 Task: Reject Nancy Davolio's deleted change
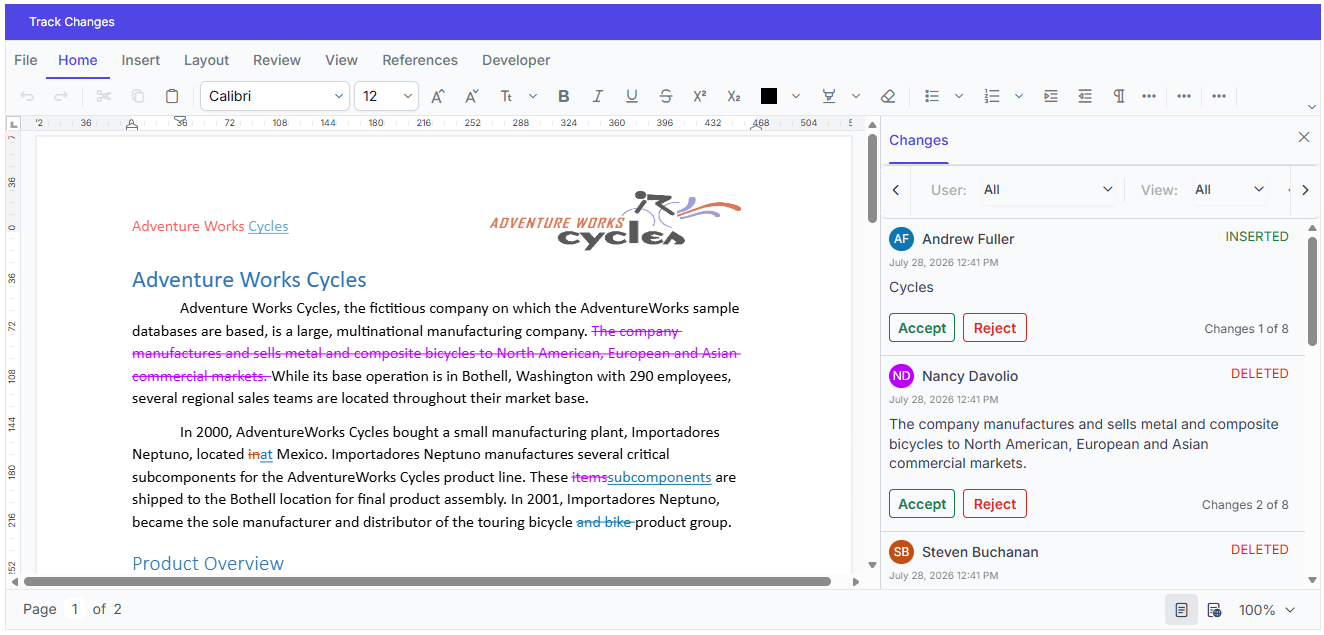995,504
